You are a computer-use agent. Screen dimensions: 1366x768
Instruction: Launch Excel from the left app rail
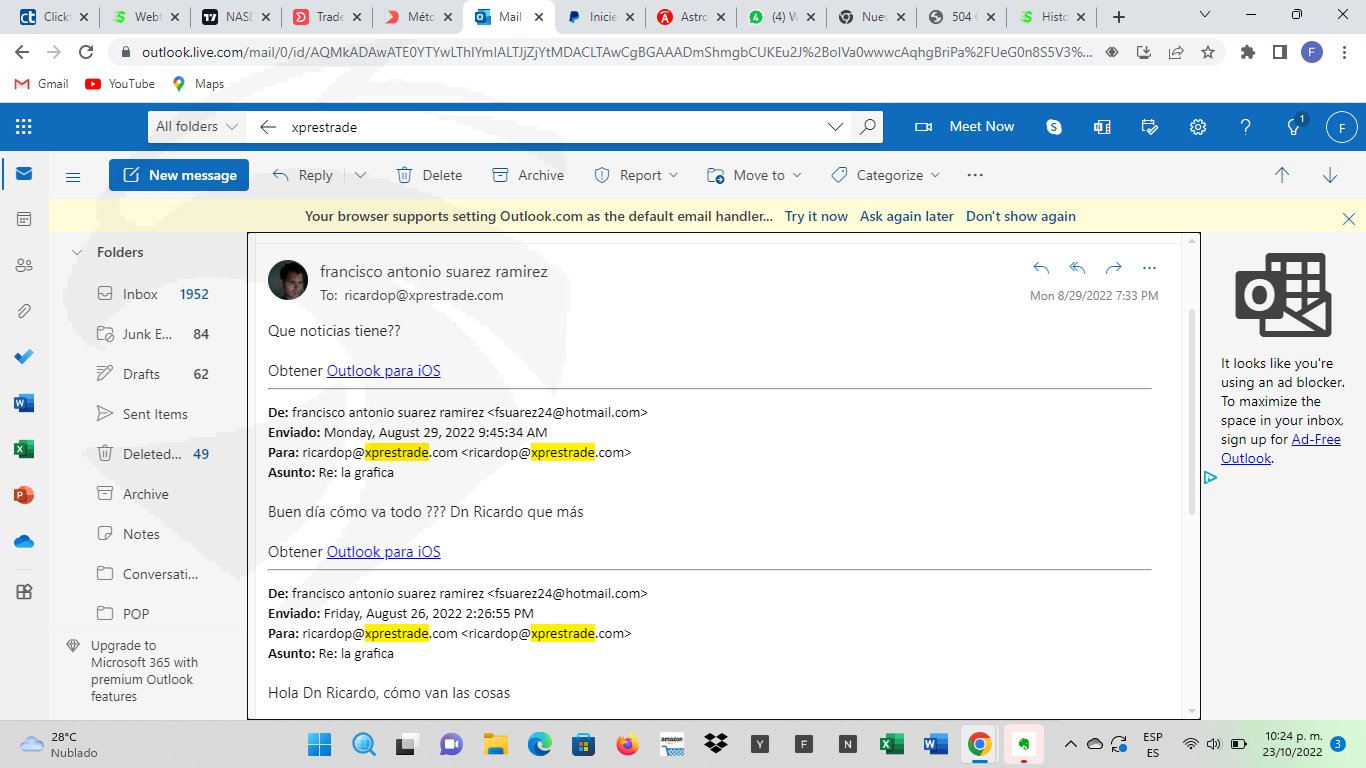[x=24, y=449]
